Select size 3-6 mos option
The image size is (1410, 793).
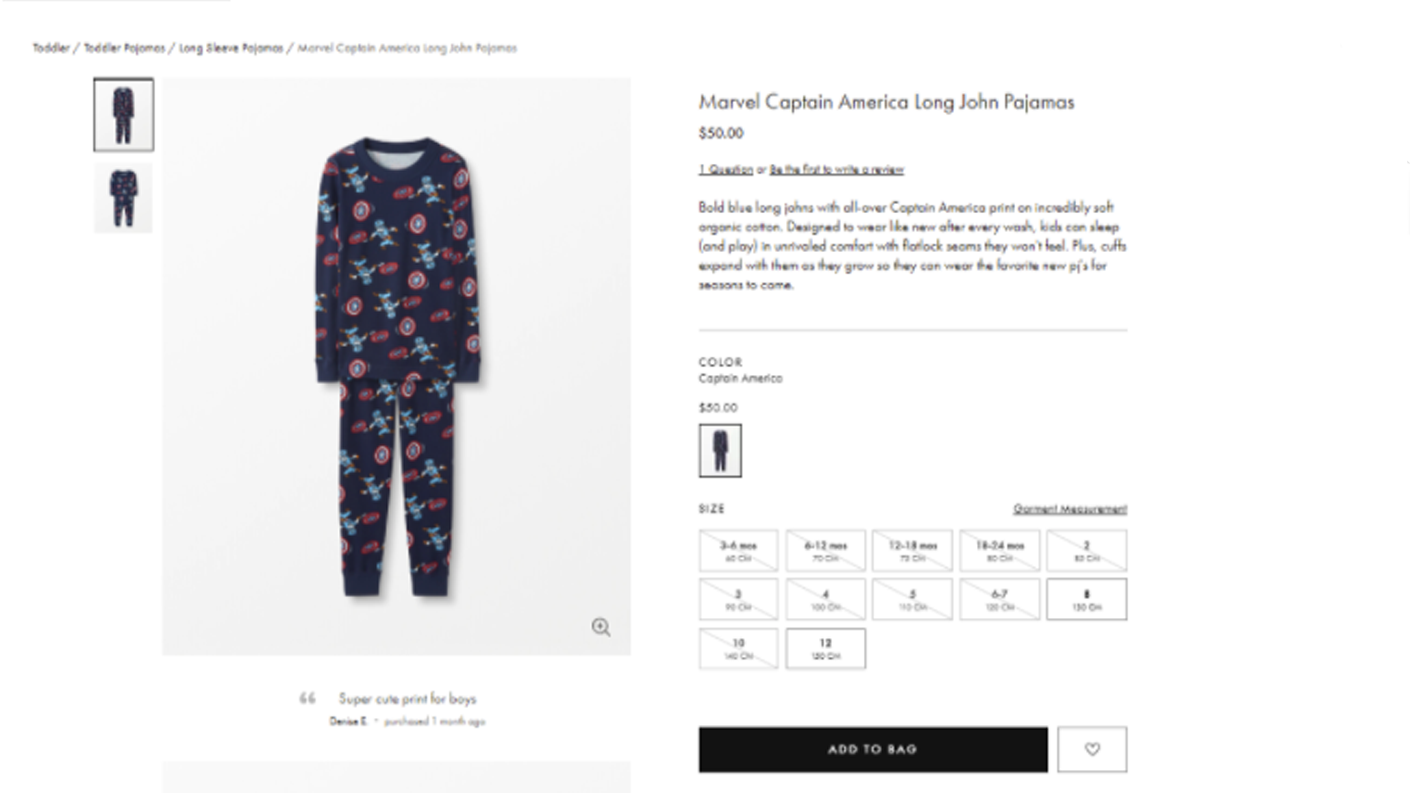pyautogui.click(x=738, y=550)
